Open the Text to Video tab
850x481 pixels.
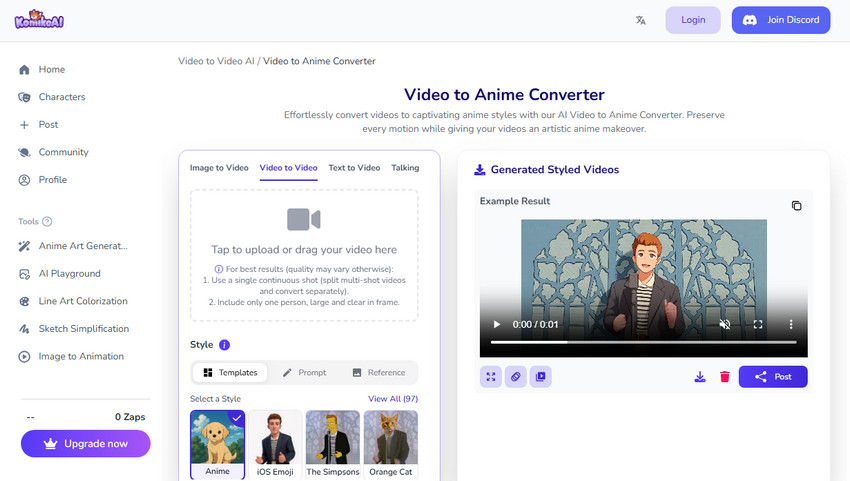pyautogui.click(x=354, y=168)
